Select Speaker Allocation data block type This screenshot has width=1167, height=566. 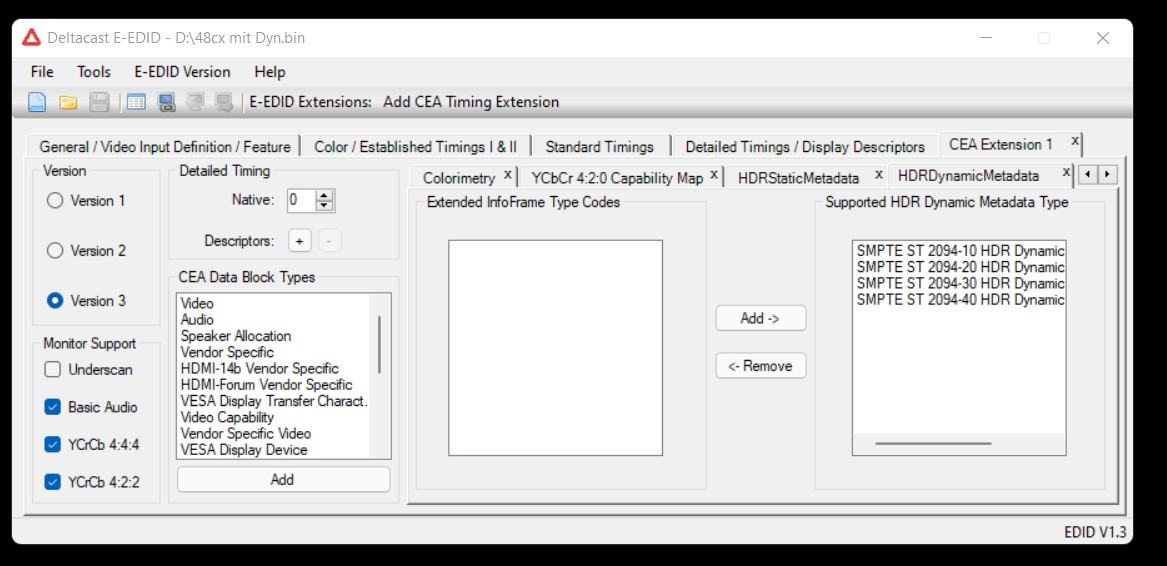236,336
